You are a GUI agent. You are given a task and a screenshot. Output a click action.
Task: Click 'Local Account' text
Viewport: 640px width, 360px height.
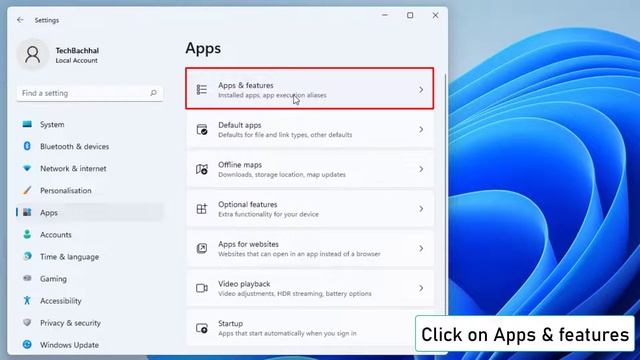click(76, 60)
